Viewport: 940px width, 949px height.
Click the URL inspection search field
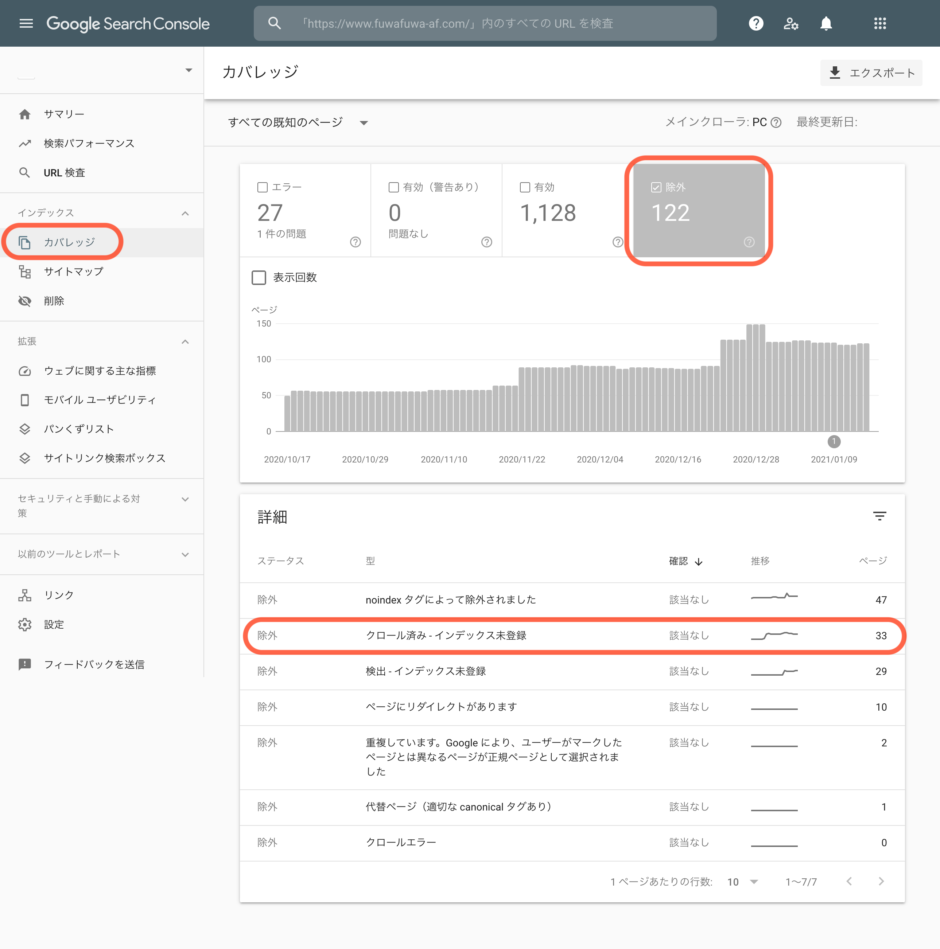pyautogui.click(x=485, y=24)
